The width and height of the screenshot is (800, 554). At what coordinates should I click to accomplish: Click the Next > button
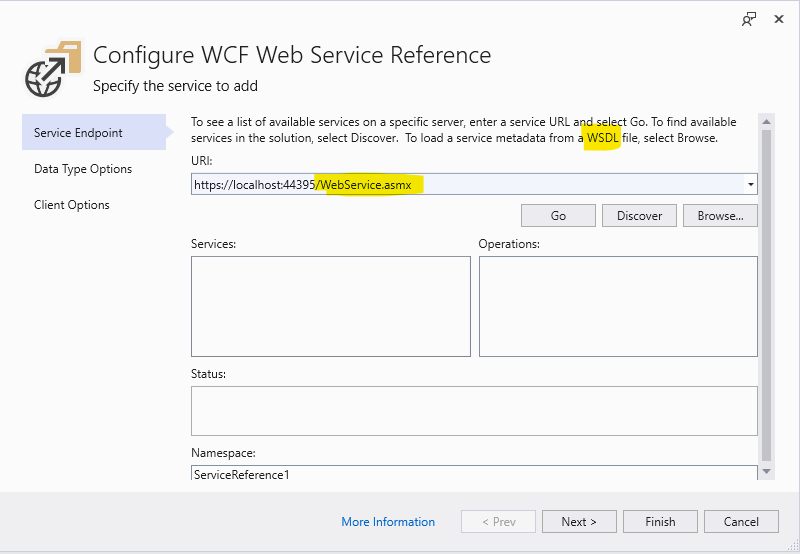(x=579, y=521)
